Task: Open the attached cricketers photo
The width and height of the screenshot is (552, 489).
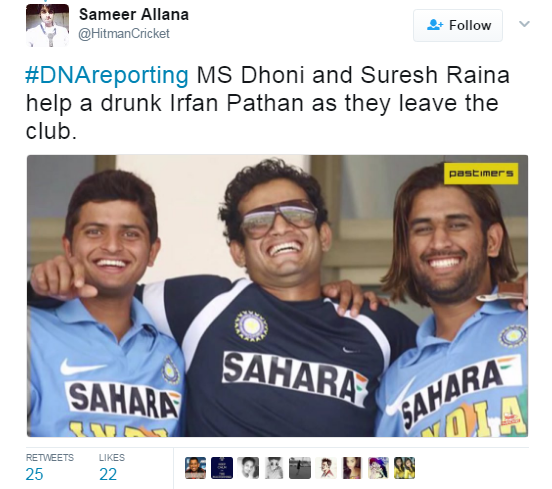Action: (277, 296)
